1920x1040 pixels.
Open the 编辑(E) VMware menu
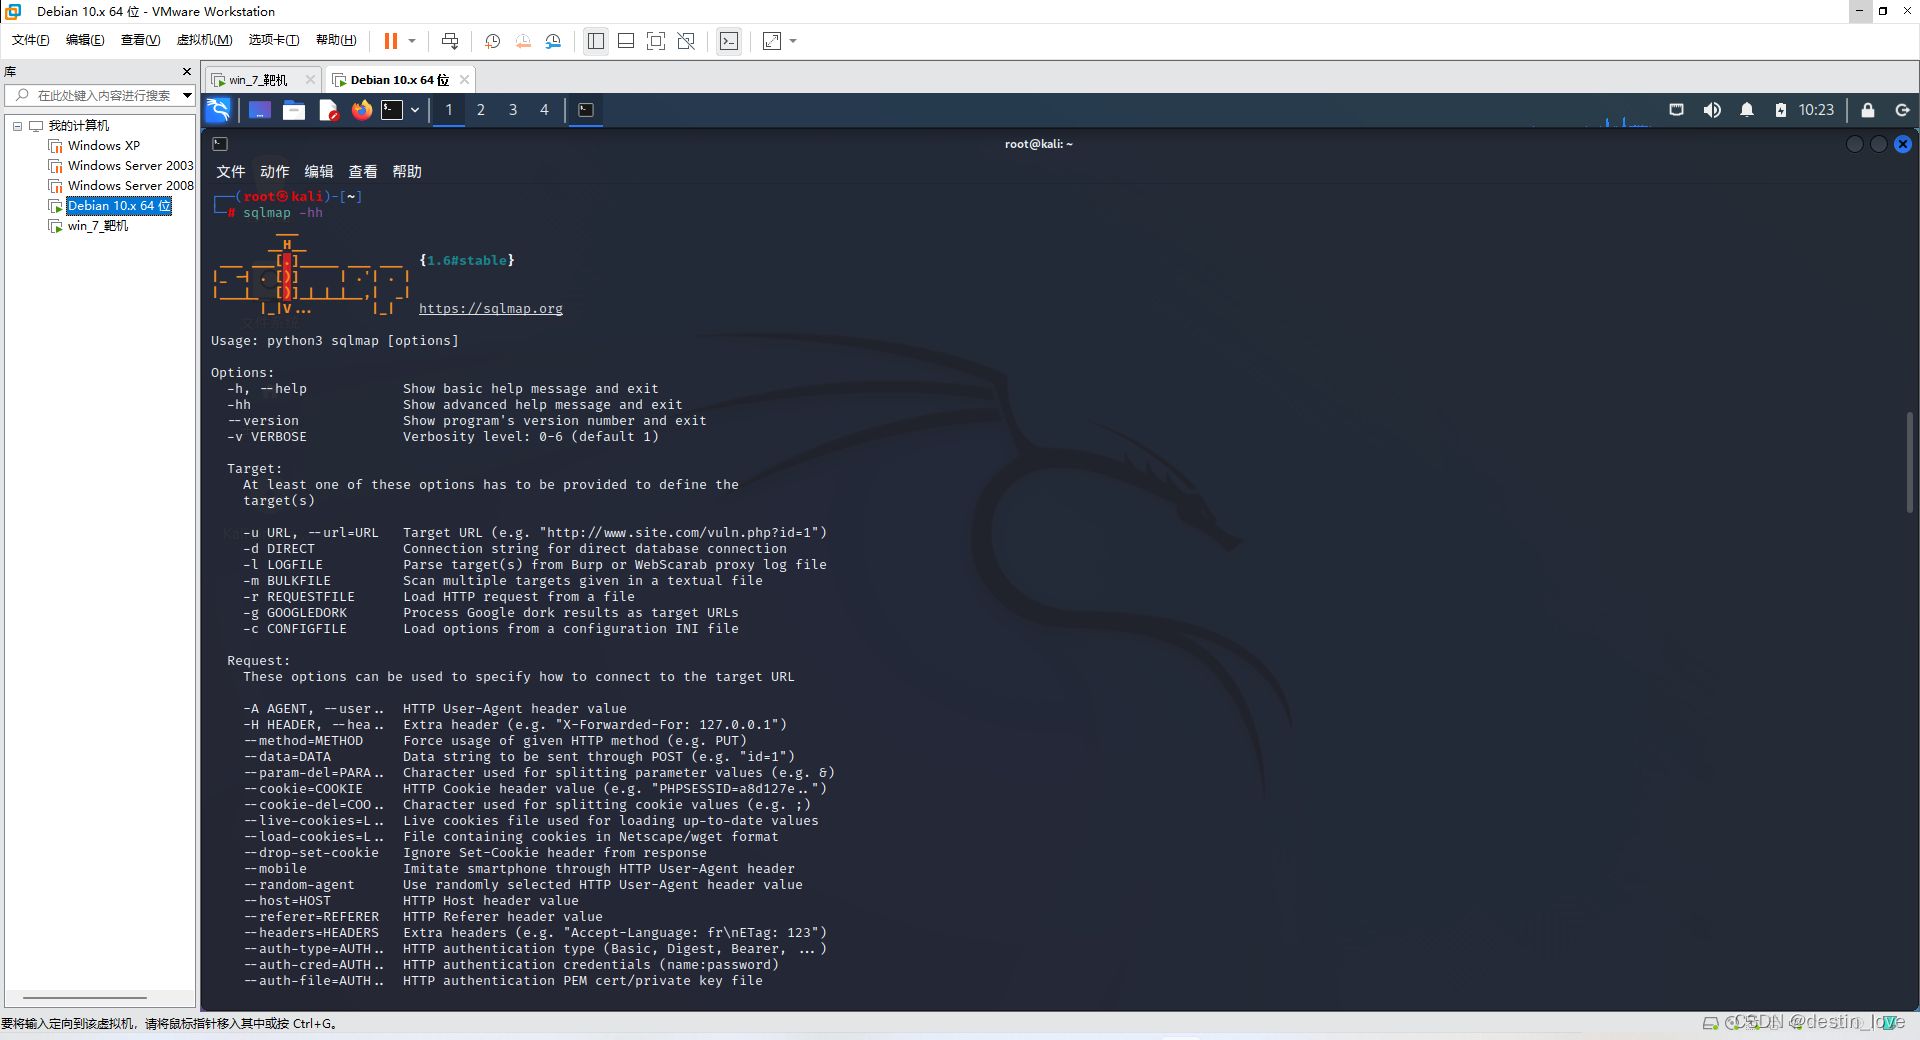85,40
